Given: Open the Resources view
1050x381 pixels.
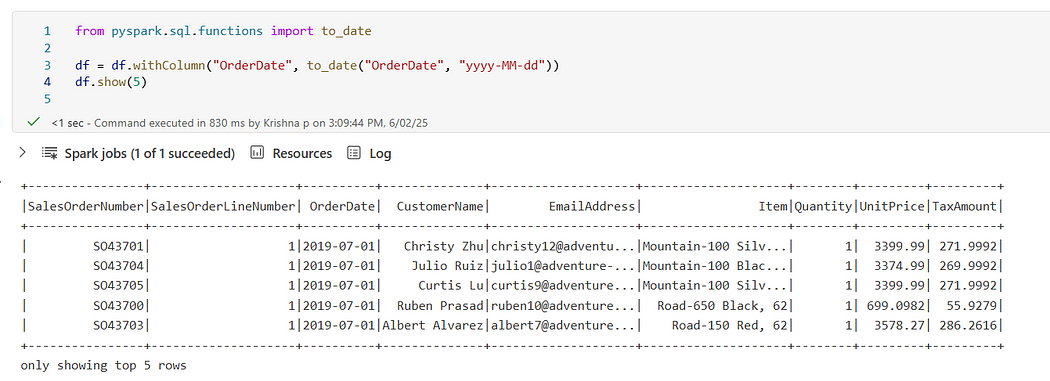Looking at the screenshot, I should click(302, 153).
